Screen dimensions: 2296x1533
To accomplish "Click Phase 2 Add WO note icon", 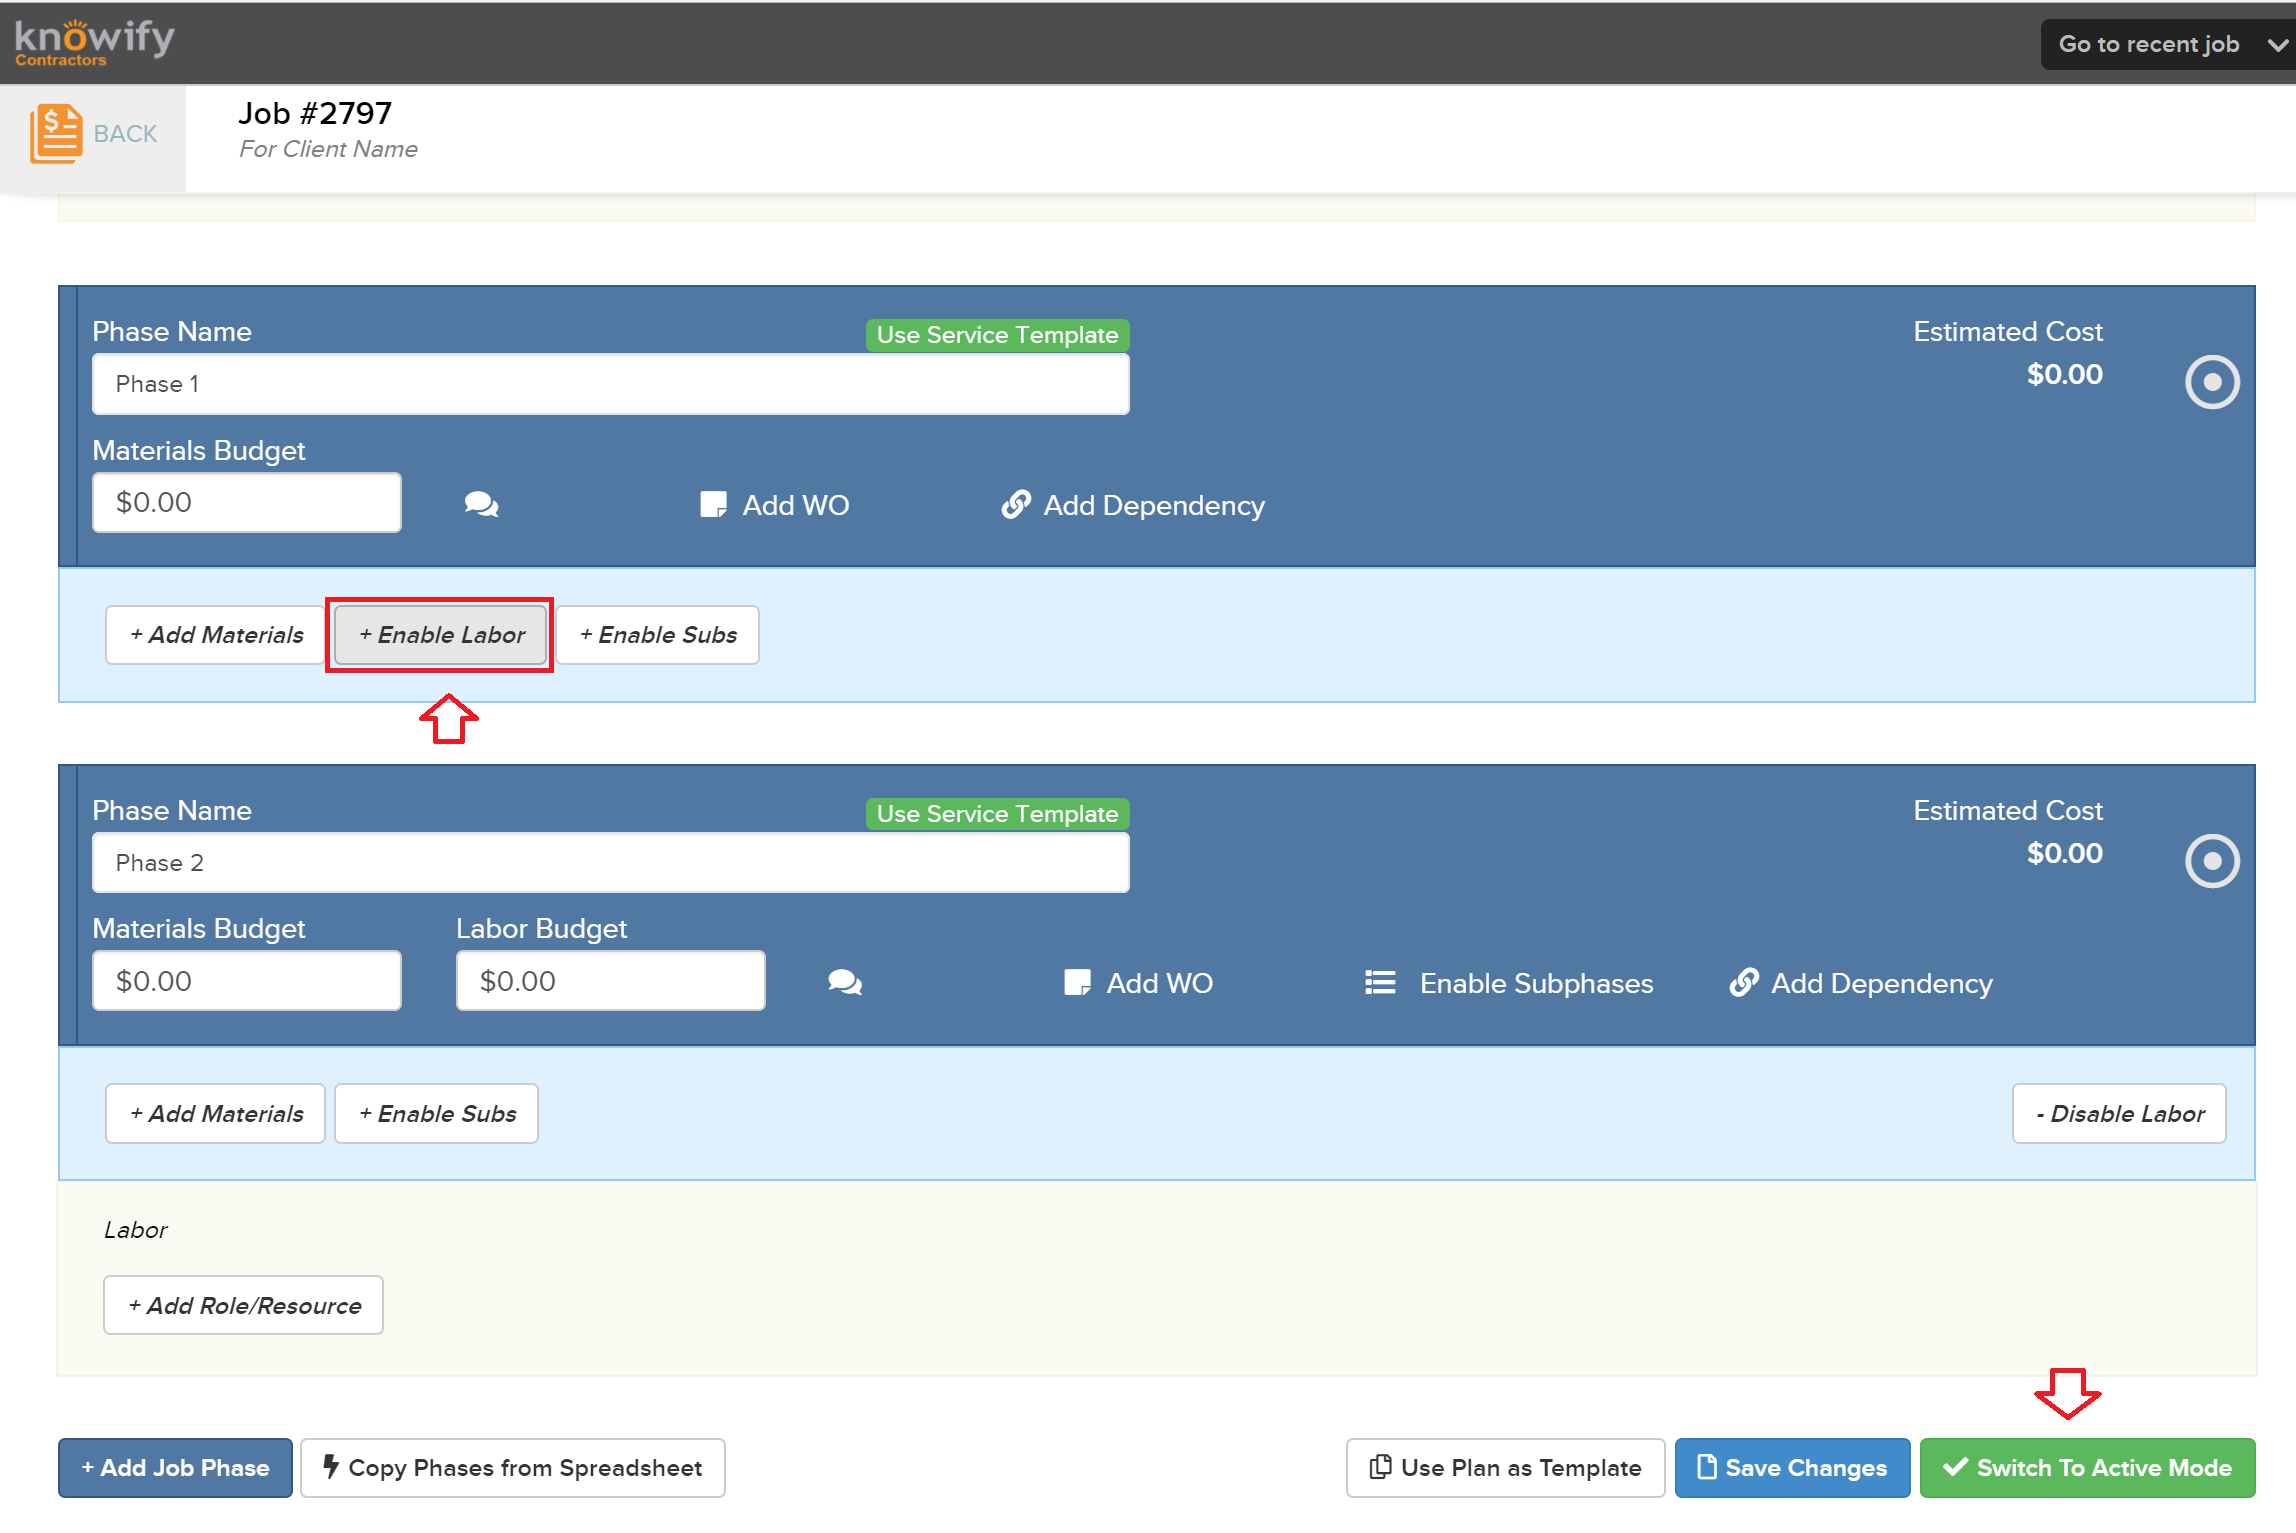I will click(1077, 983).
